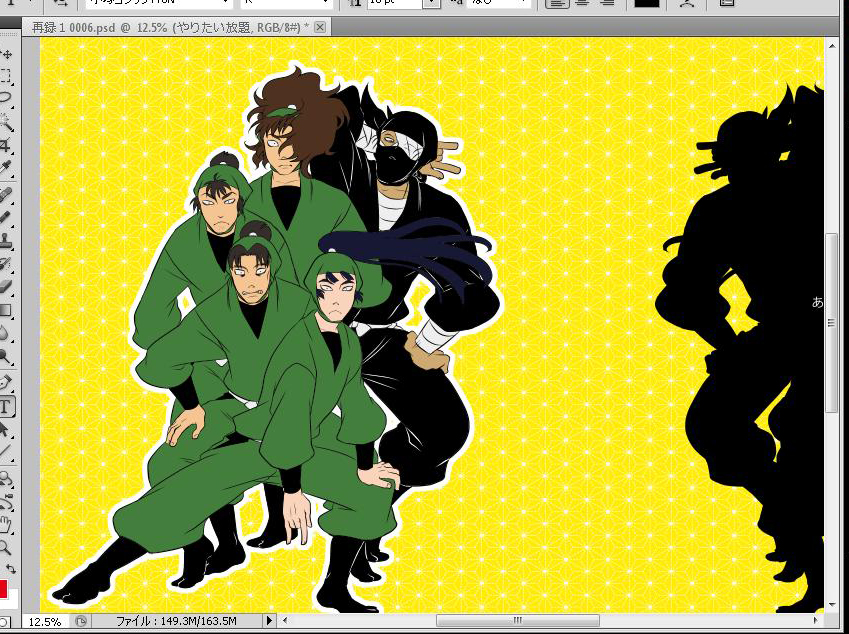Select the Path Selection tool

click(x=5, y=430)
